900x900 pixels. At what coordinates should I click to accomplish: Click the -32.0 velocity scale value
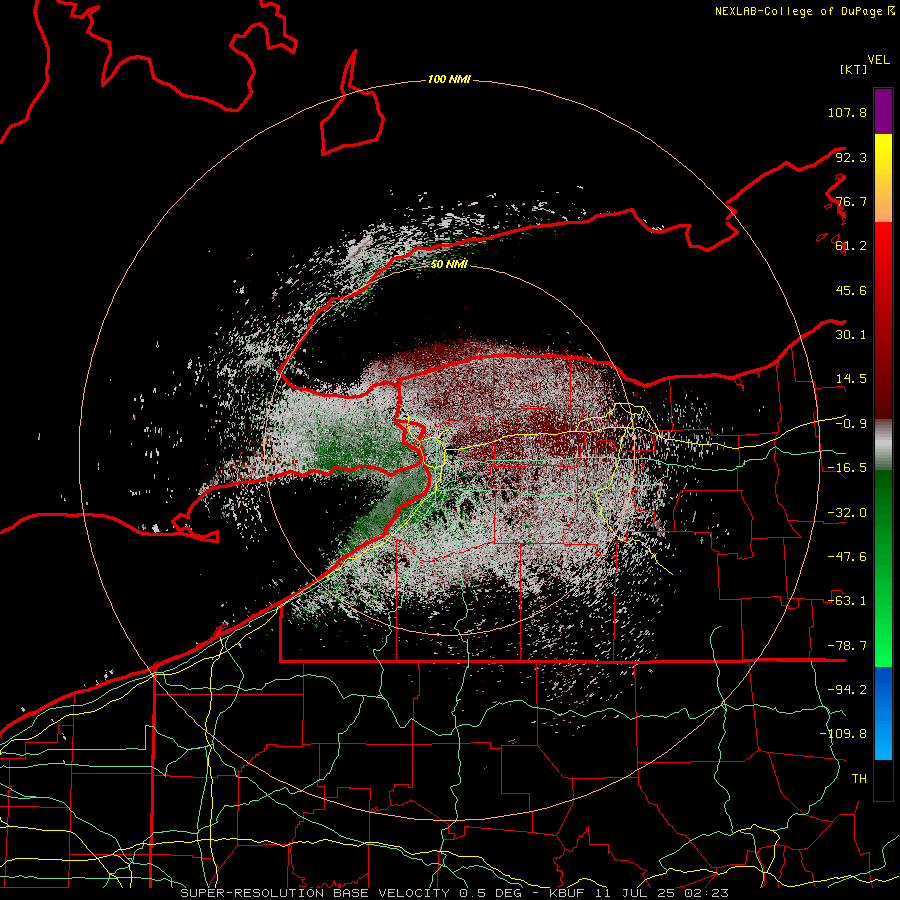click(x=847, y=513)
